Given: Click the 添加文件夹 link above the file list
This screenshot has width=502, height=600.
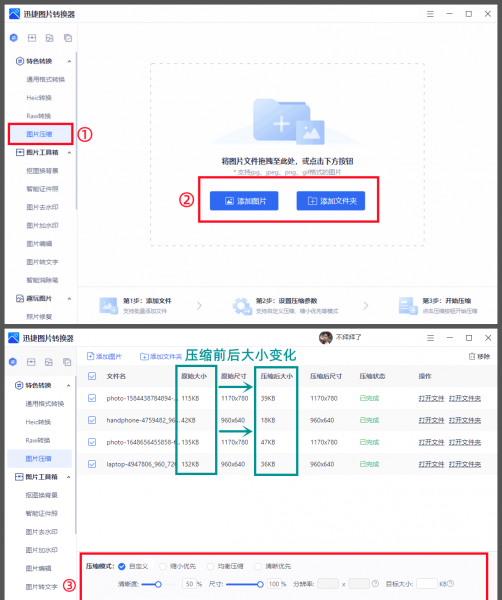Looking at the screenshot, I should pos(161,357).
